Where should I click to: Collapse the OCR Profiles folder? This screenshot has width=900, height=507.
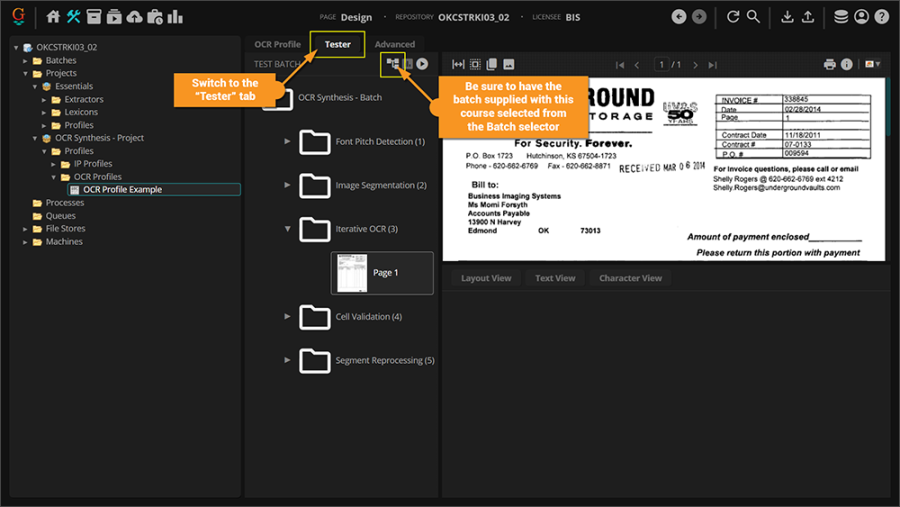(x=53, y=177)
